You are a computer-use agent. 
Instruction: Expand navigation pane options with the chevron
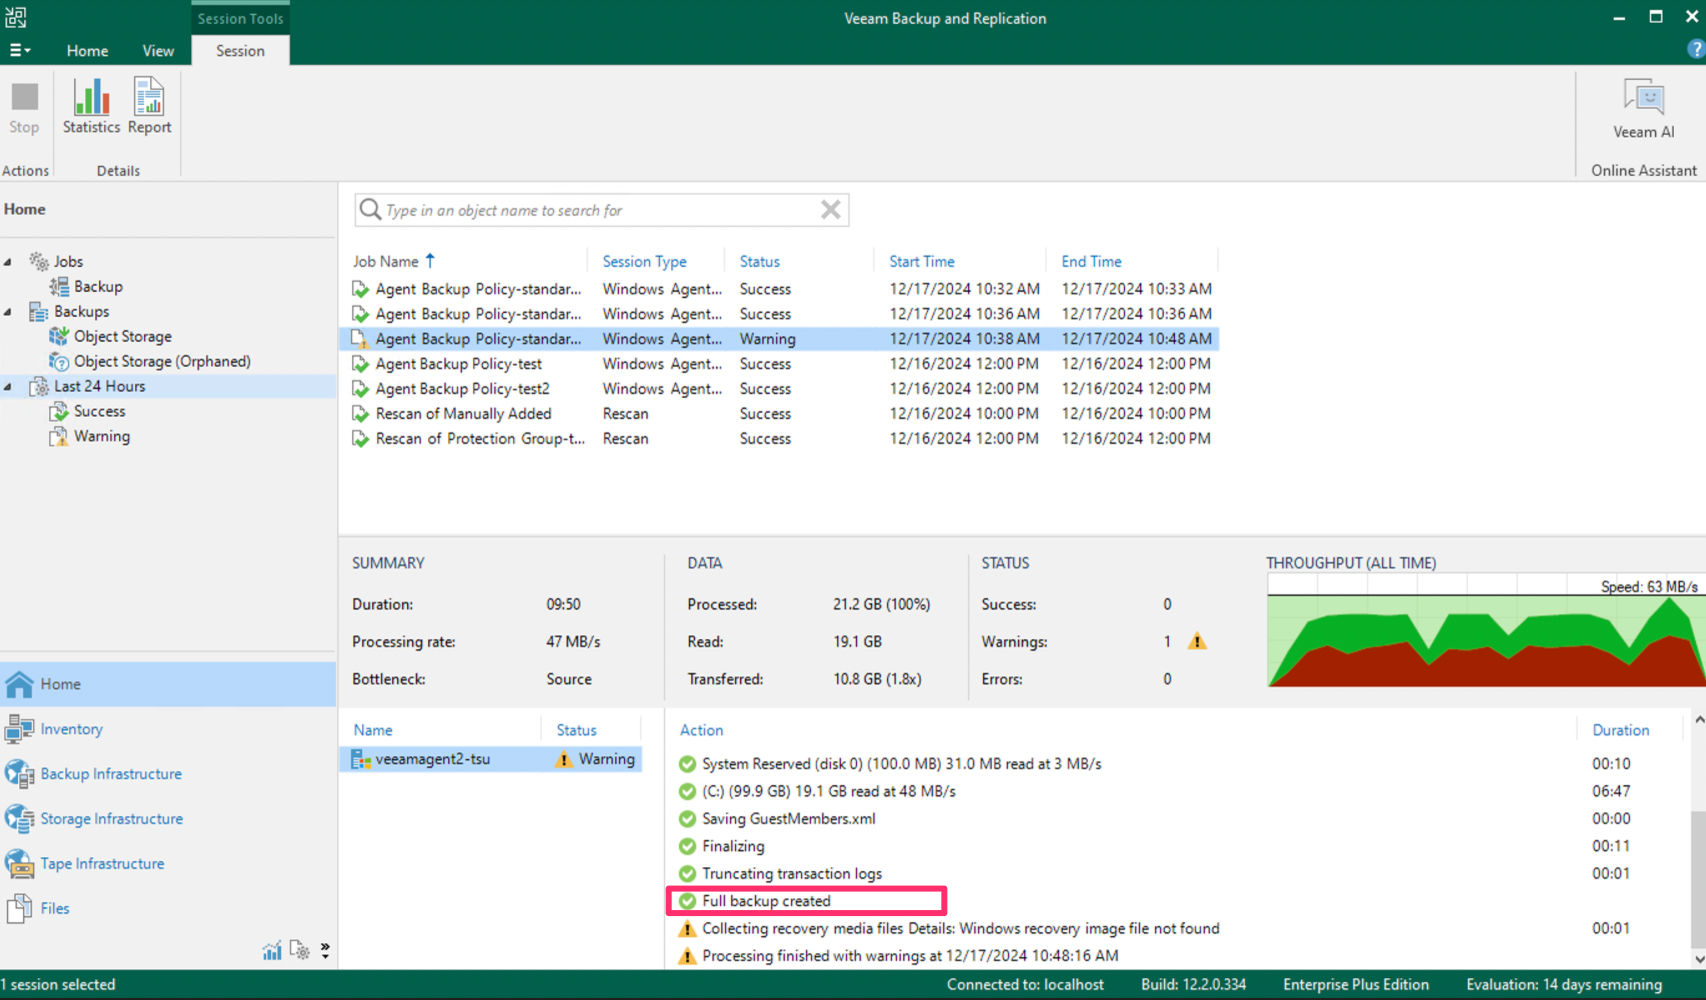325,950
